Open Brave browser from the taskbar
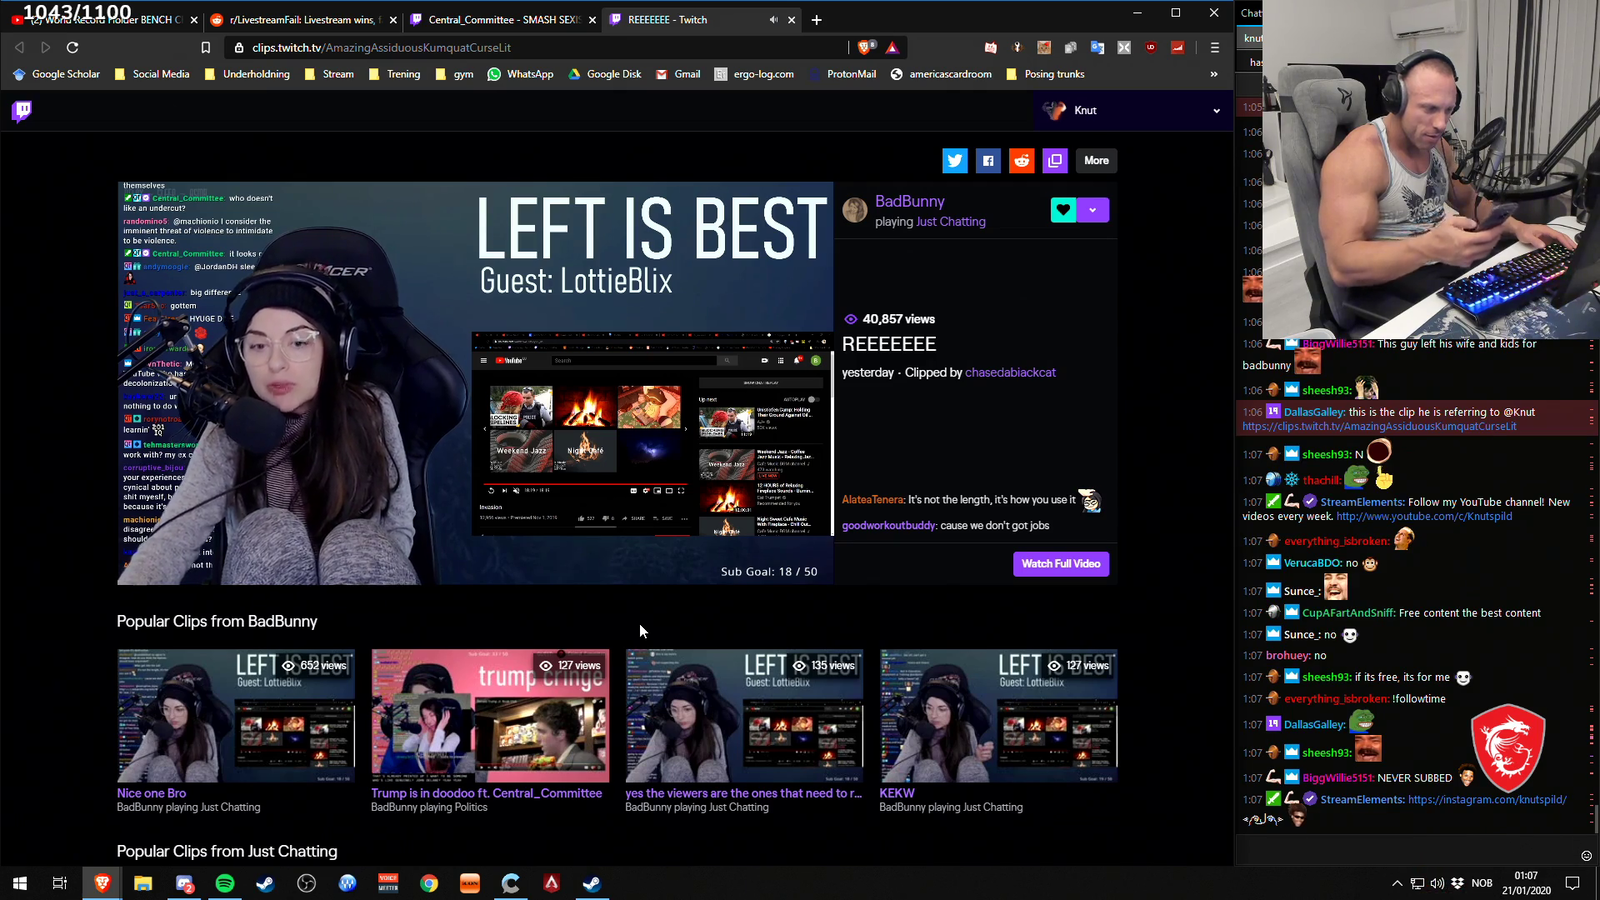The width and height of the screenshot is (1600, 900). point(102,883)
